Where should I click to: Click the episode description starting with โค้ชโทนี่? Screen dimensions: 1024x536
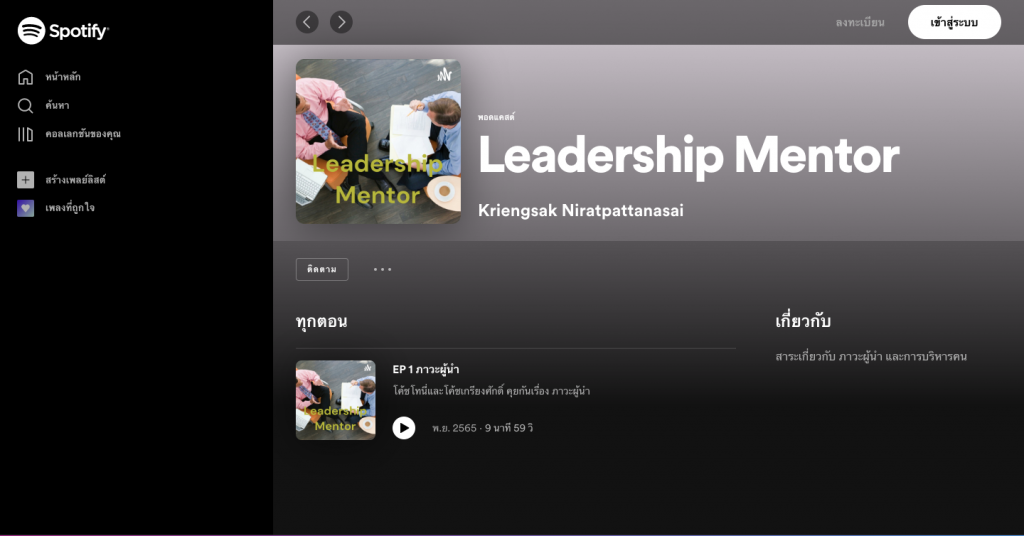coord(491,391)
